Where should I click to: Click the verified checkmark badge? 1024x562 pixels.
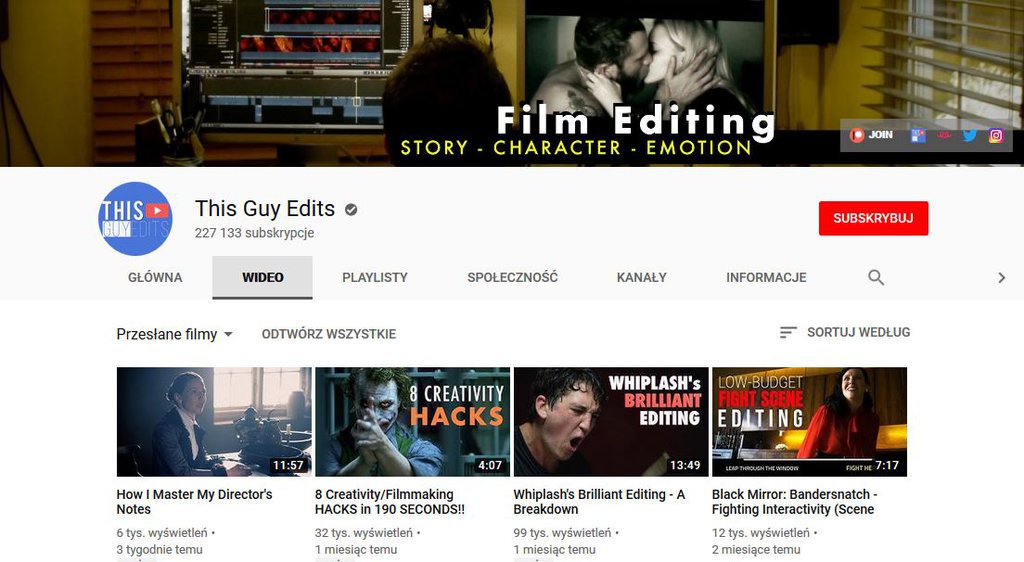coord(351,210)
